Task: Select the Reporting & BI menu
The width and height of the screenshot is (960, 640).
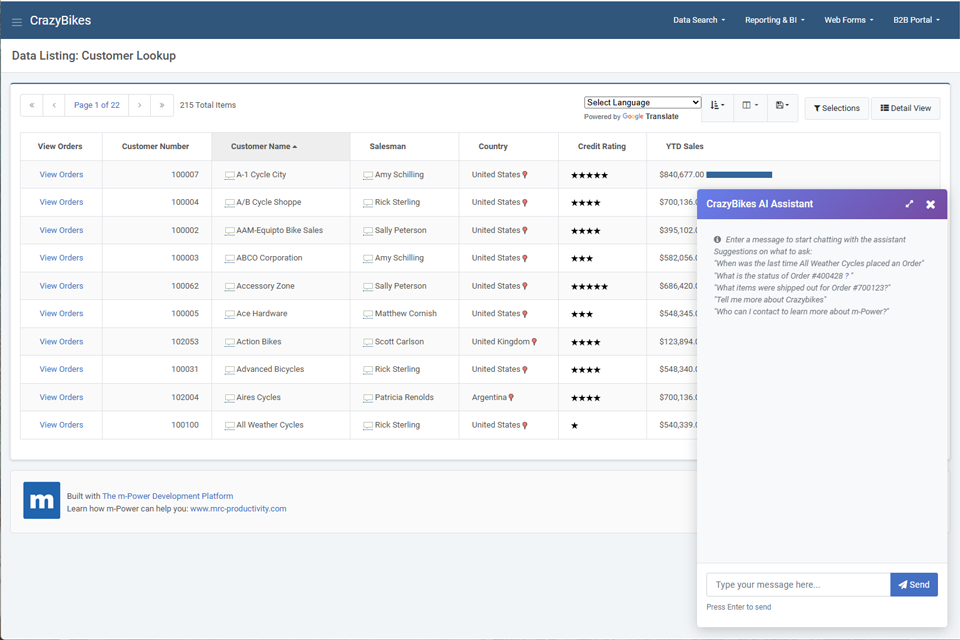Action: click(775, 19)
